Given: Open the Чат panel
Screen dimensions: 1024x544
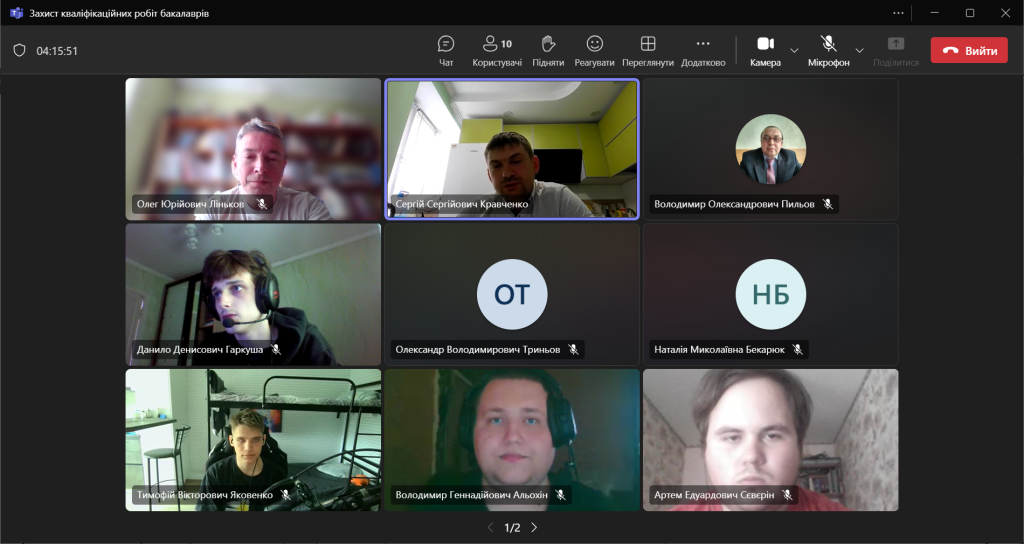Looking at the screenshot, I should (x=446, y=51).
